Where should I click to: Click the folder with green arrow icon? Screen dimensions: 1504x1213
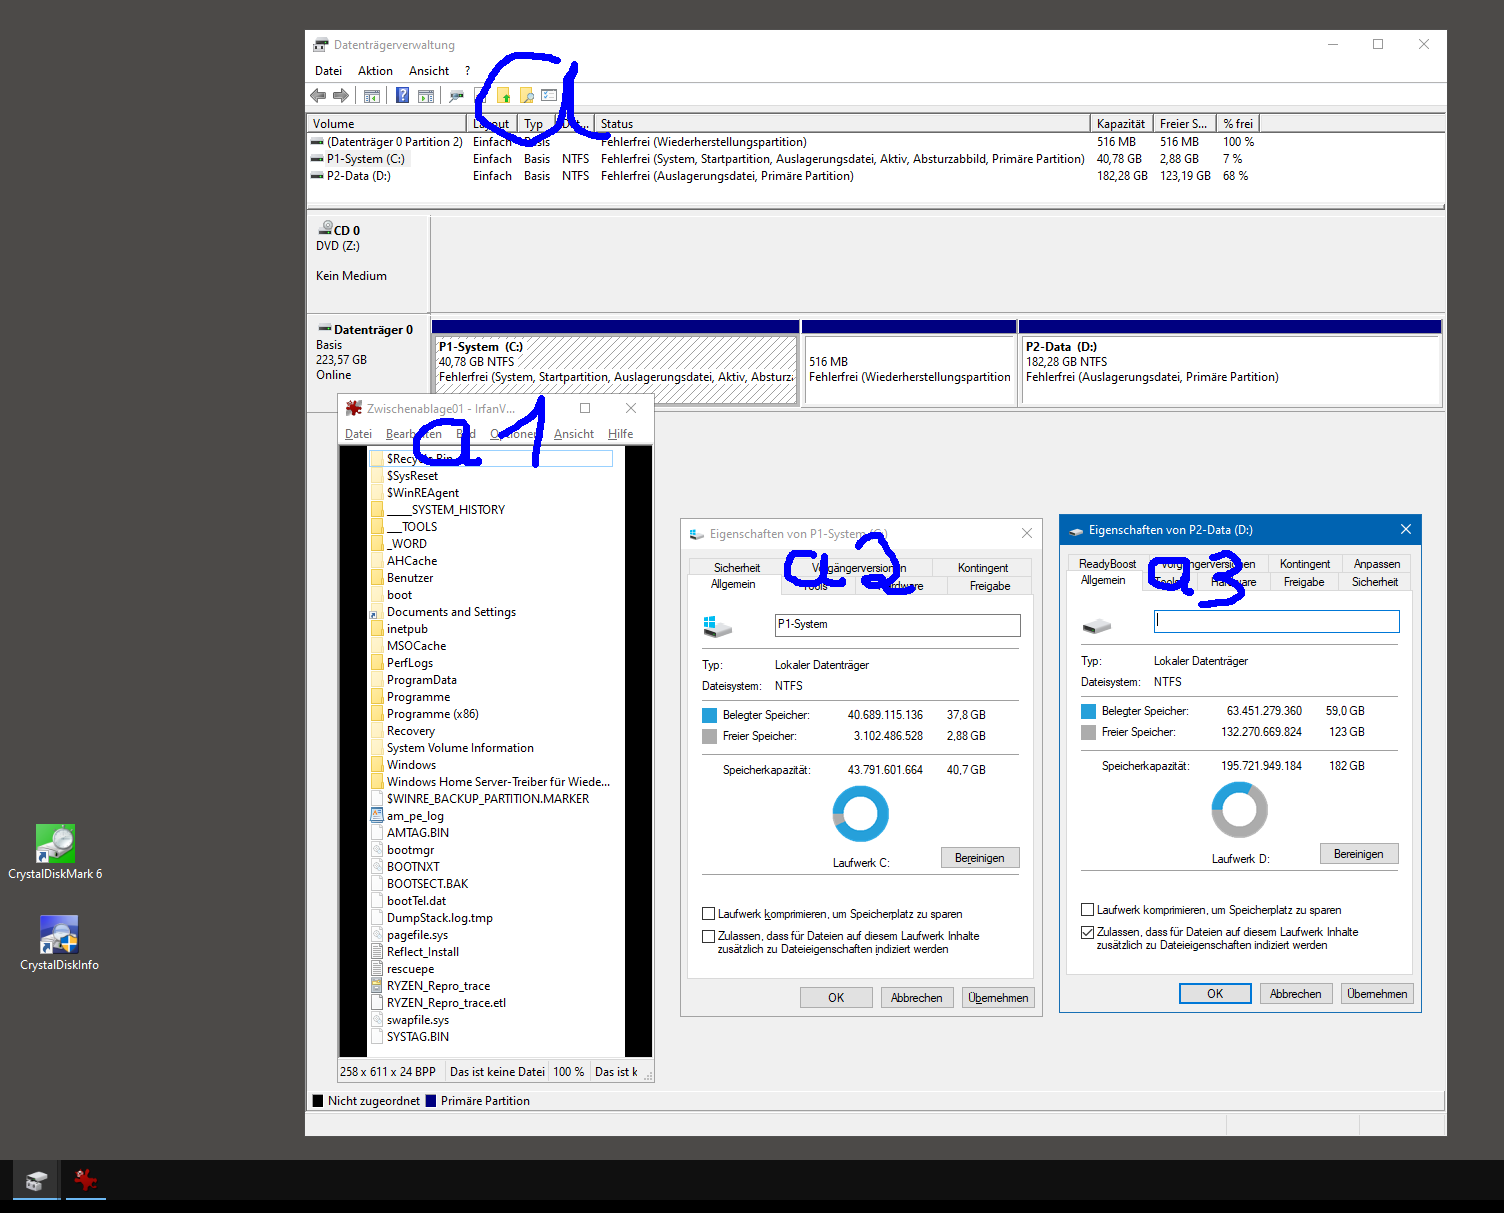[x=503, y=96]
